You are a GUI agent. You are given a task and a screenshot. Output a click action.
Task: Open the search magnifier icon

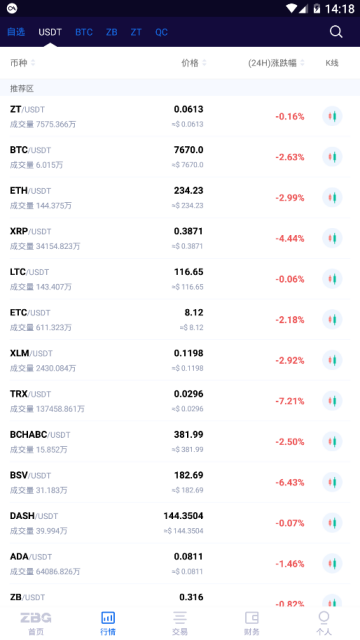tap(336, 32)
